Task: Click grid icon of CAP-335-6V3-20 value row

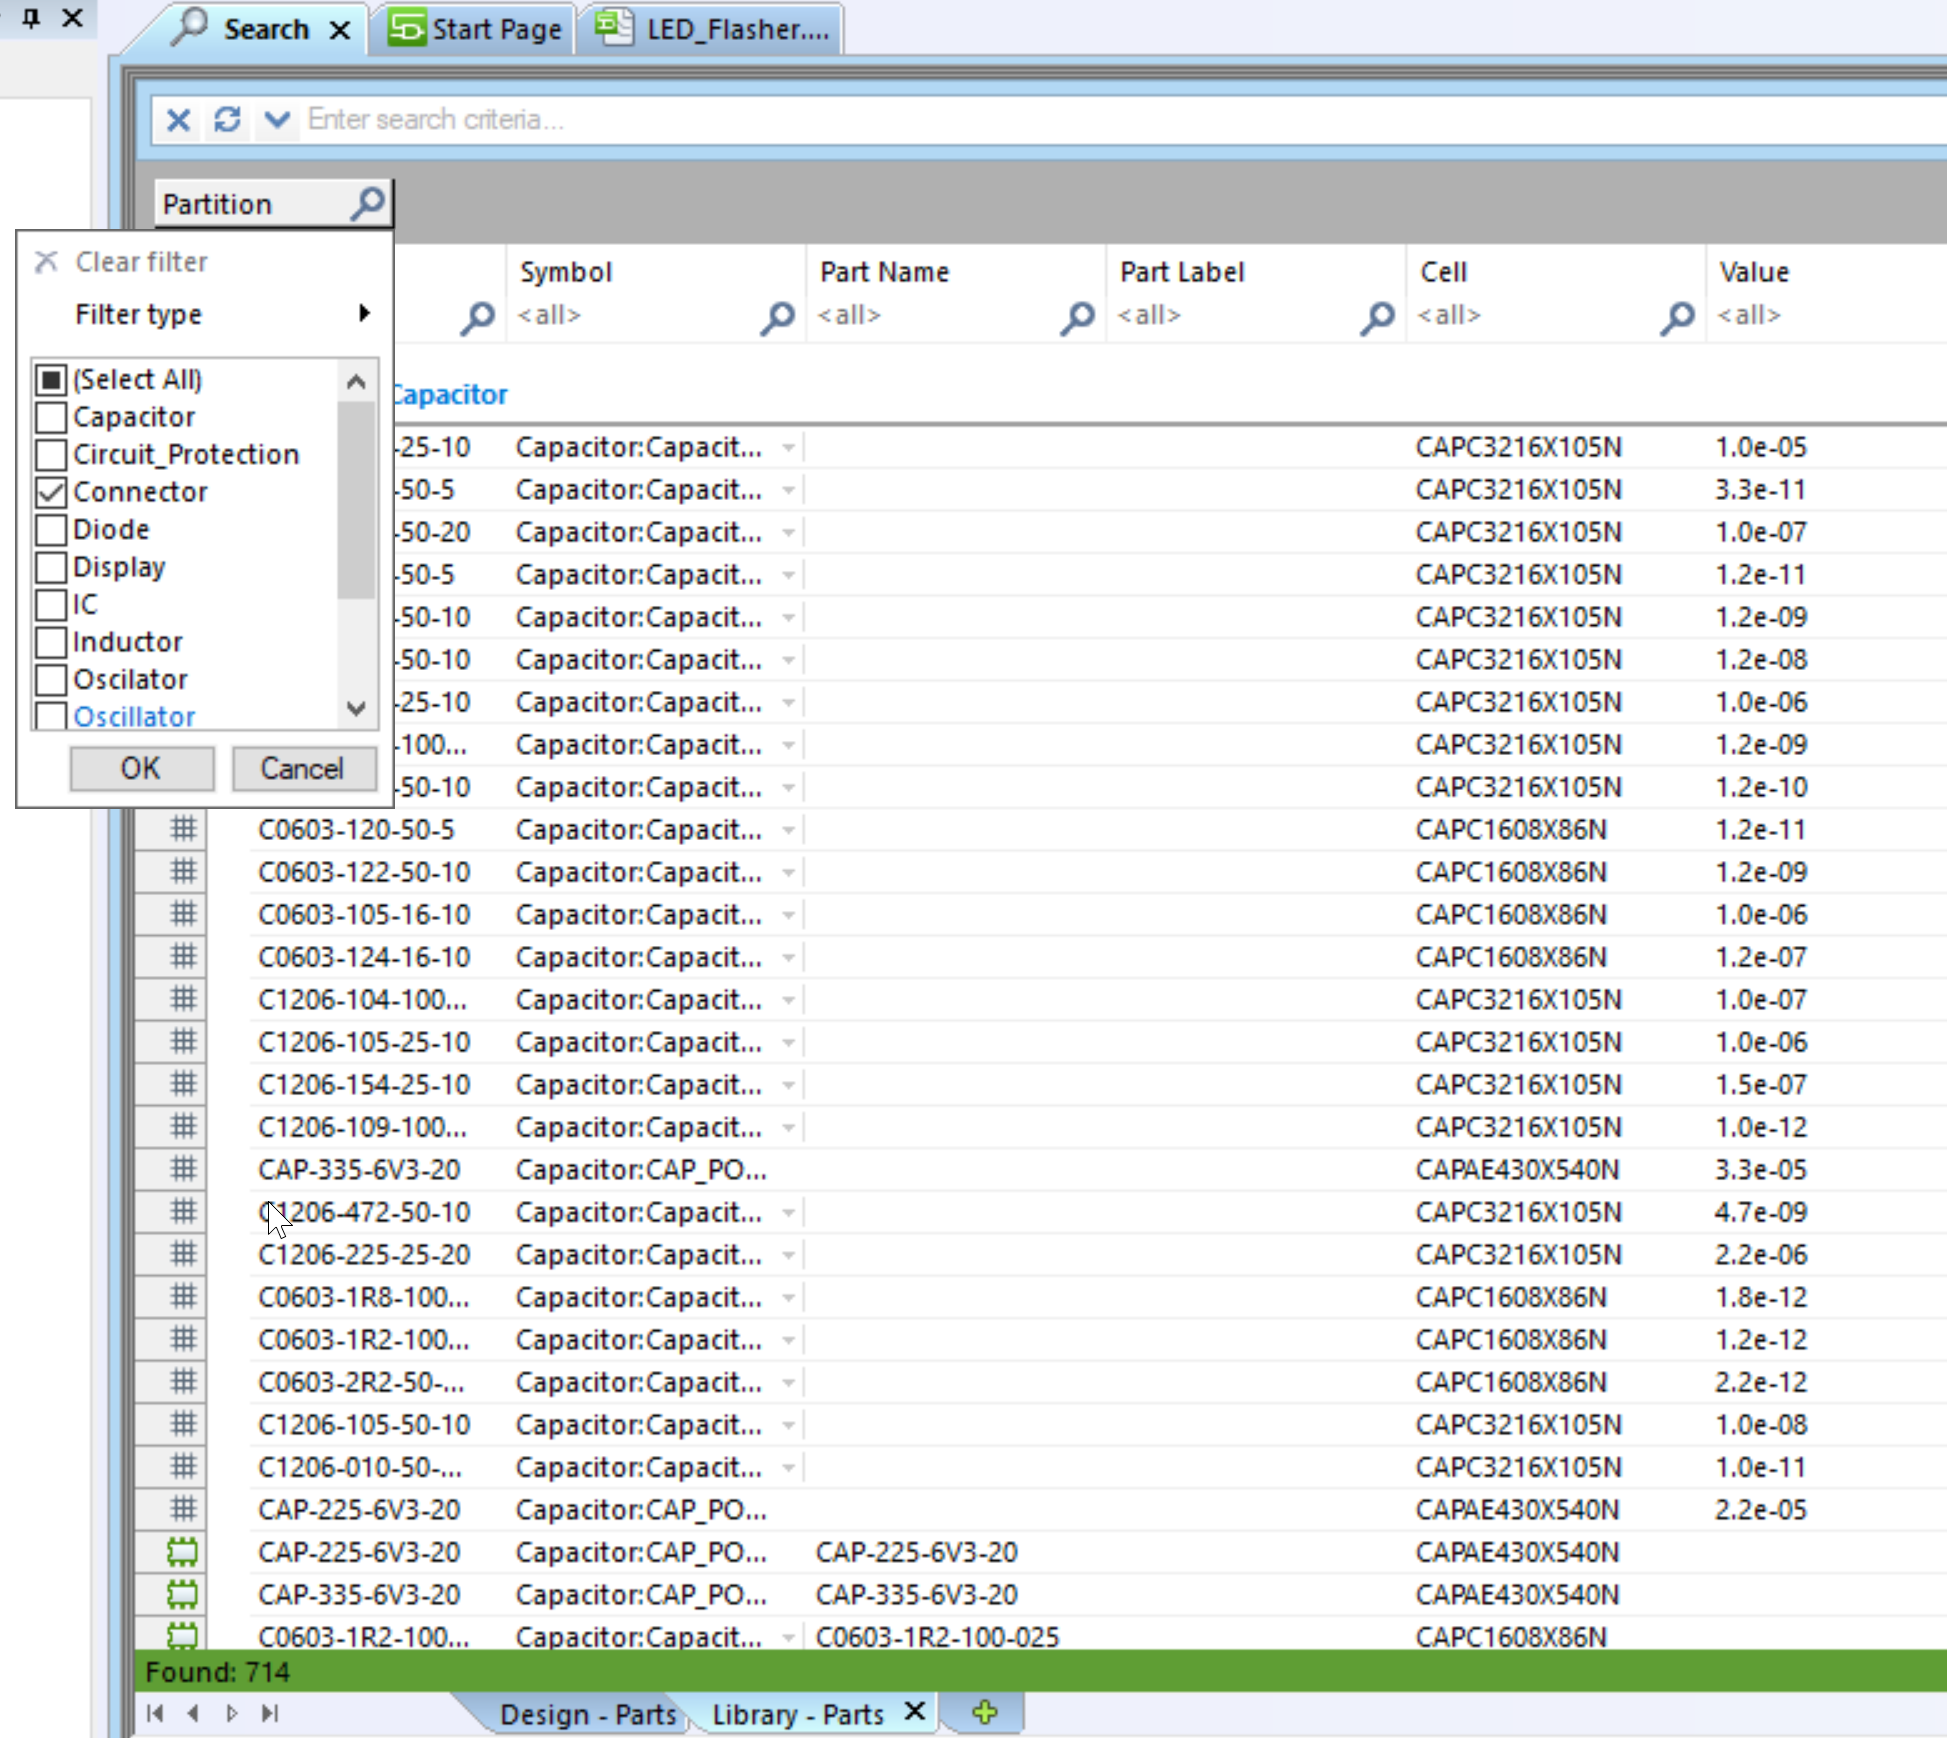Action: click(182, 1169)
